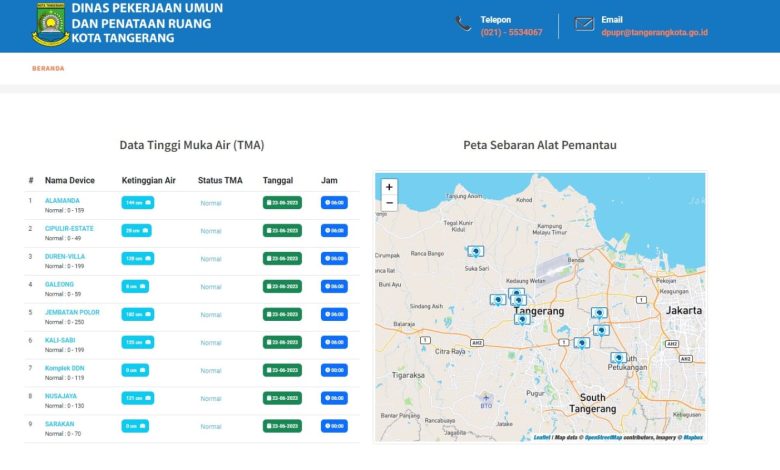780x470 pixels.
Task: Click the Mapbox attribution link on map
Action: (693, 437)
